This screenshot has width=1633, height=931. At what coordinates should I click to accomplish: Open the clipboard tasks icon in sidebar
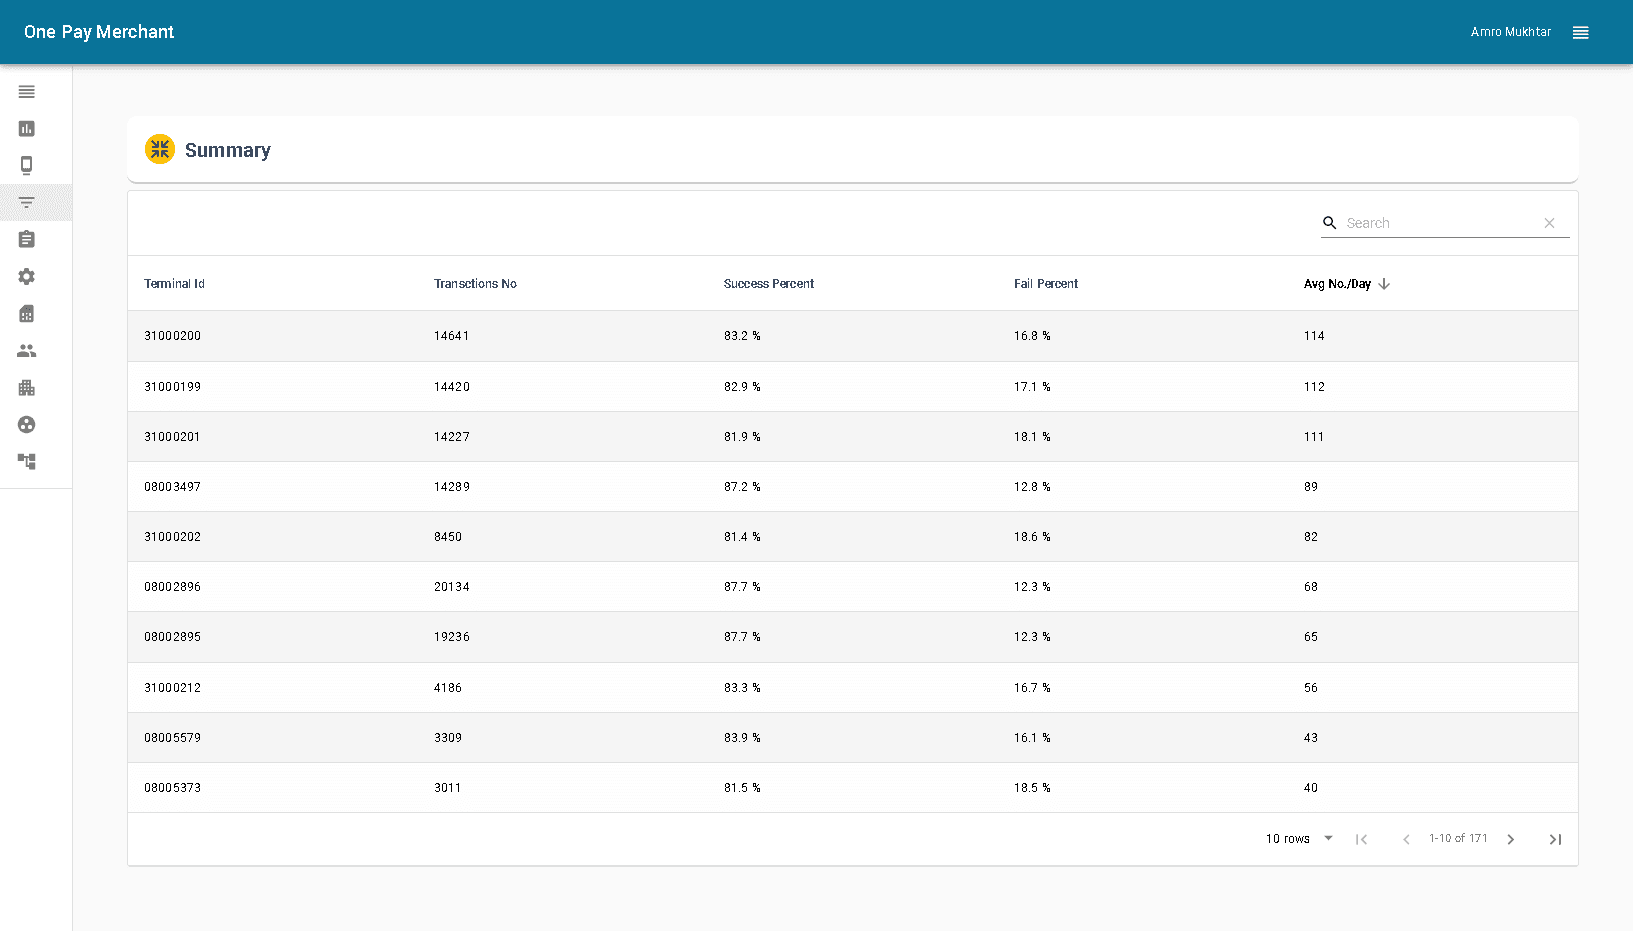coord(26,239)
